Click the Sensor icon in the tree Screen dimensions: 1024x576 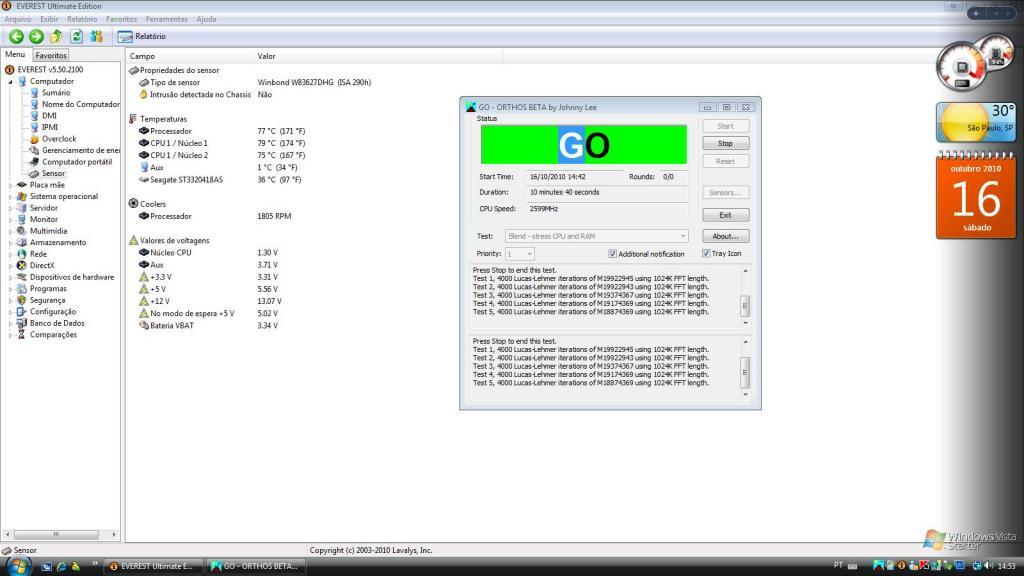[x=34, y=173]
